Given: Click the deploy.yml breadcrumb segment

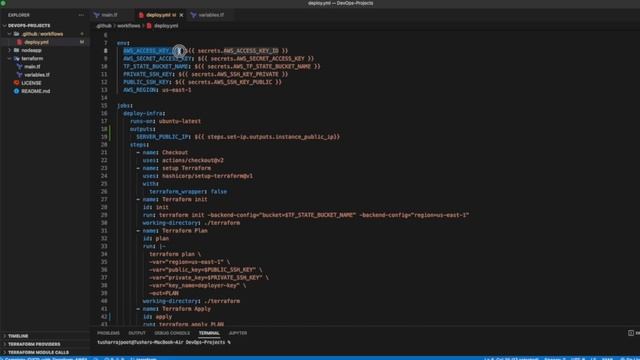Looking at the screenshot, I should [166, 26].
